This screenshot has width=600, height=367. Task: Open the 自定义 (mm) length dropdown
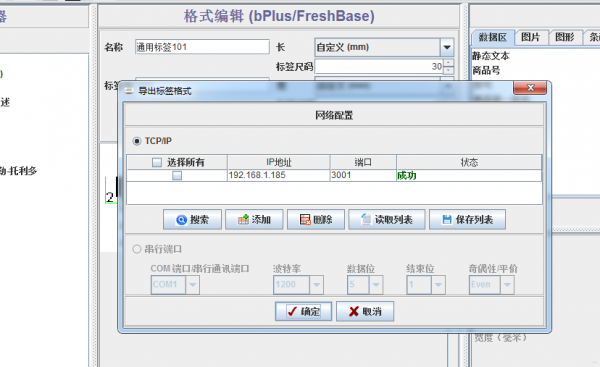tap(447, 47)
